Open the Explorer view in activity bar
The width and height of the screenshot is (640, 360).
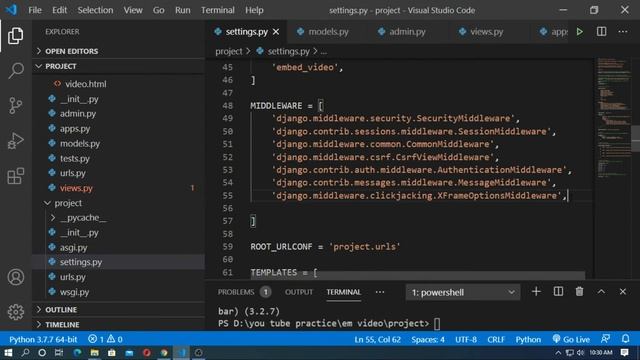point(16,36)
